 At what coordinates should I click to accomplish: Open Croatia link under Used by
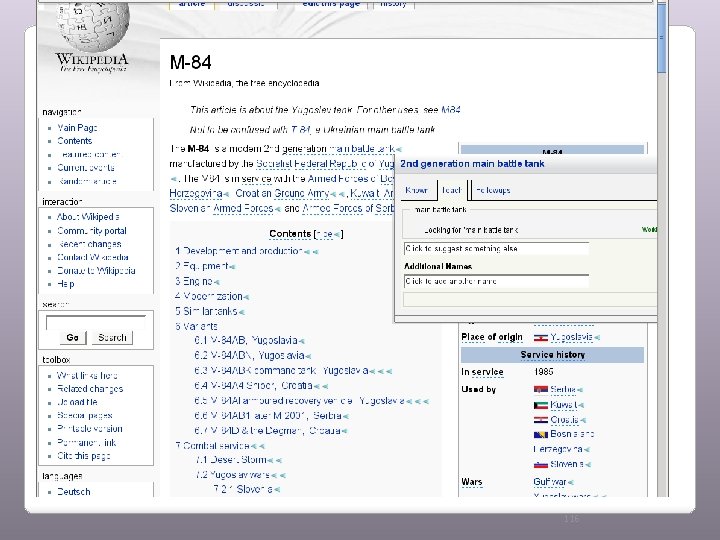point(564,420)
